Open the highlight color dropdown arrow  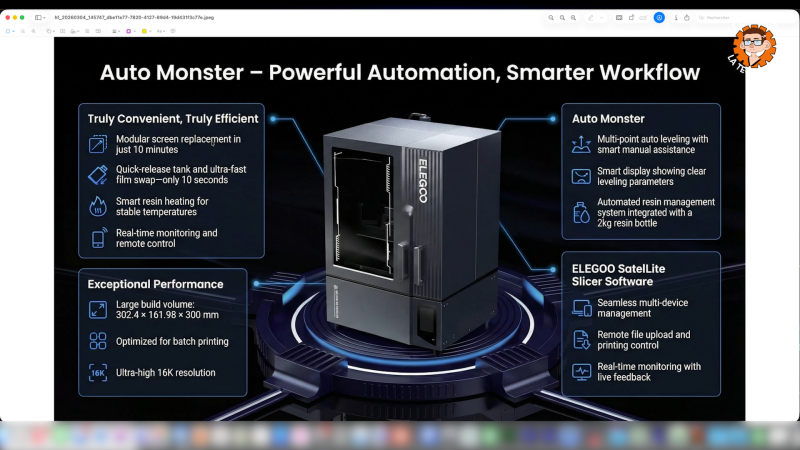602,17
